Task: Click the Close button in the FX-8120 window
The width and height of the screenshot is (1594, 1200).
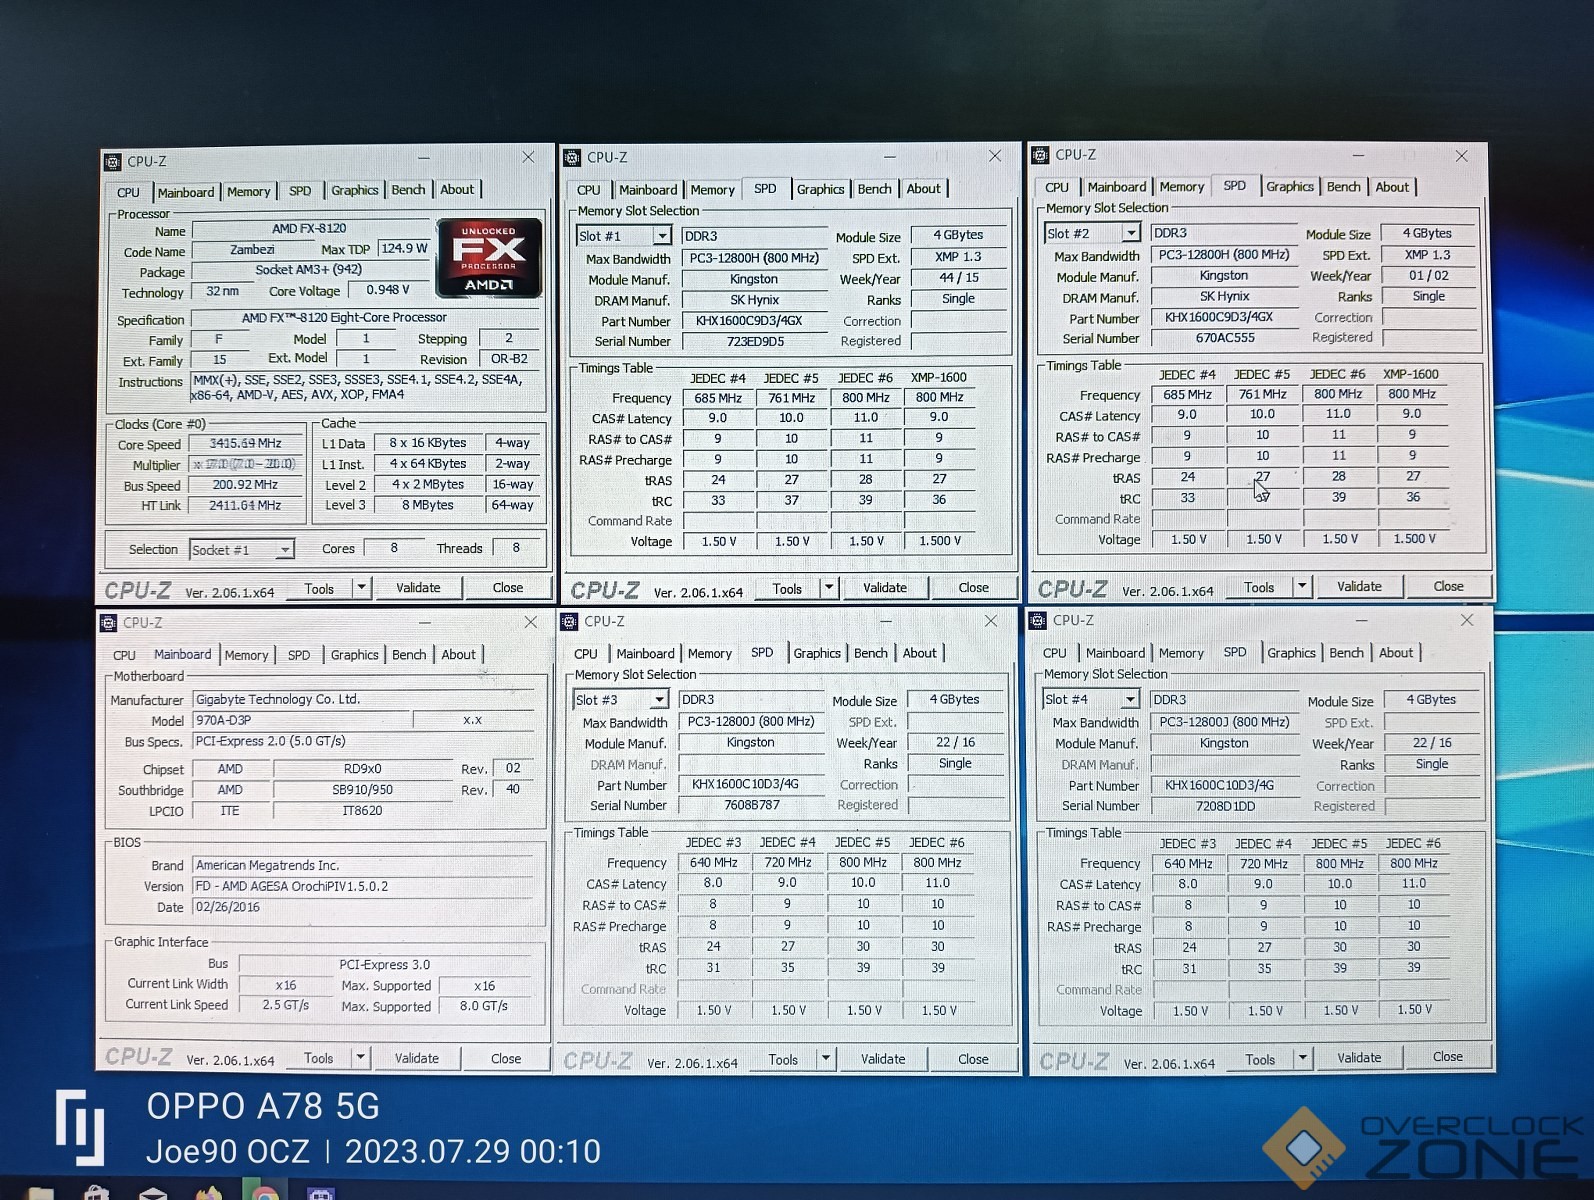Action: (508, 588)
